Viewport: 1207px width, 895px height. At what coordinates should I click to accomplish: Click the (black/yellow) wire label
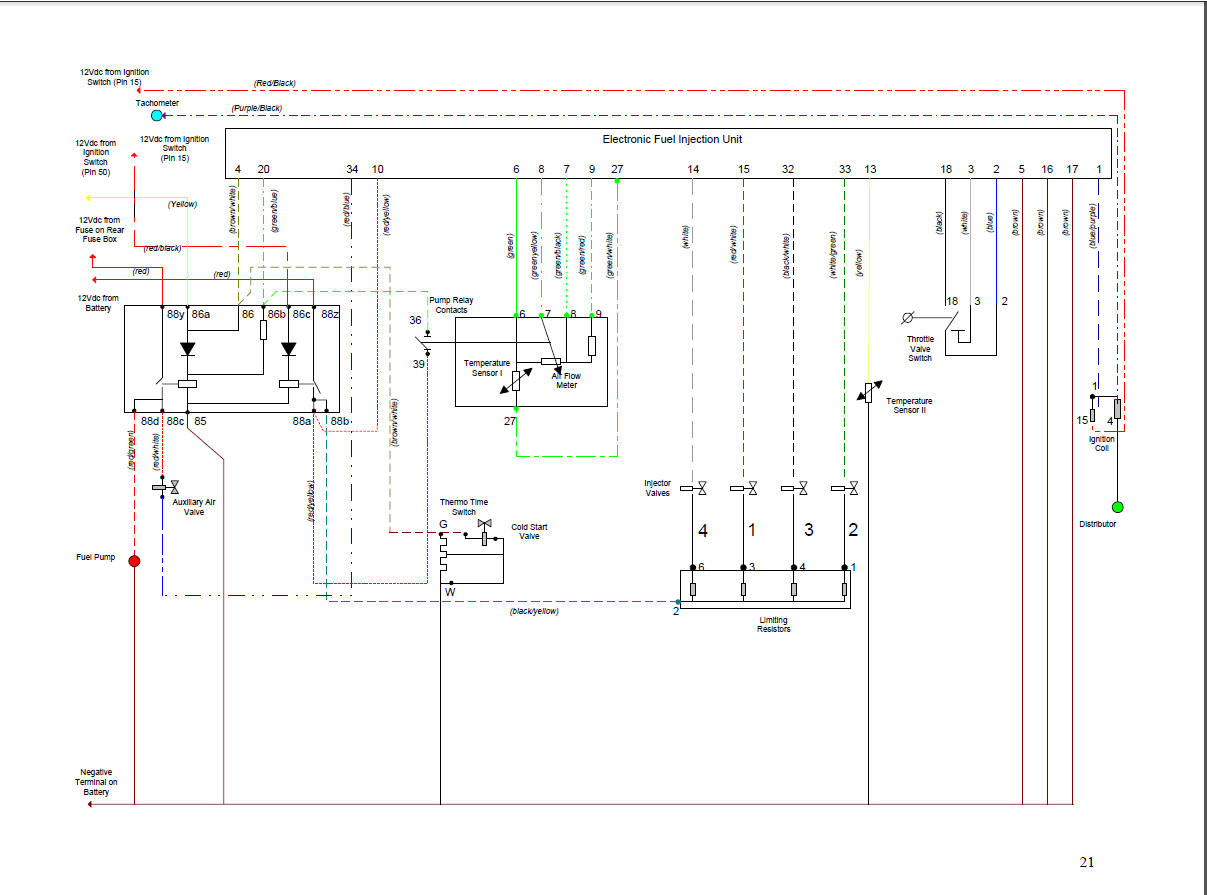[x=534, y=610]
